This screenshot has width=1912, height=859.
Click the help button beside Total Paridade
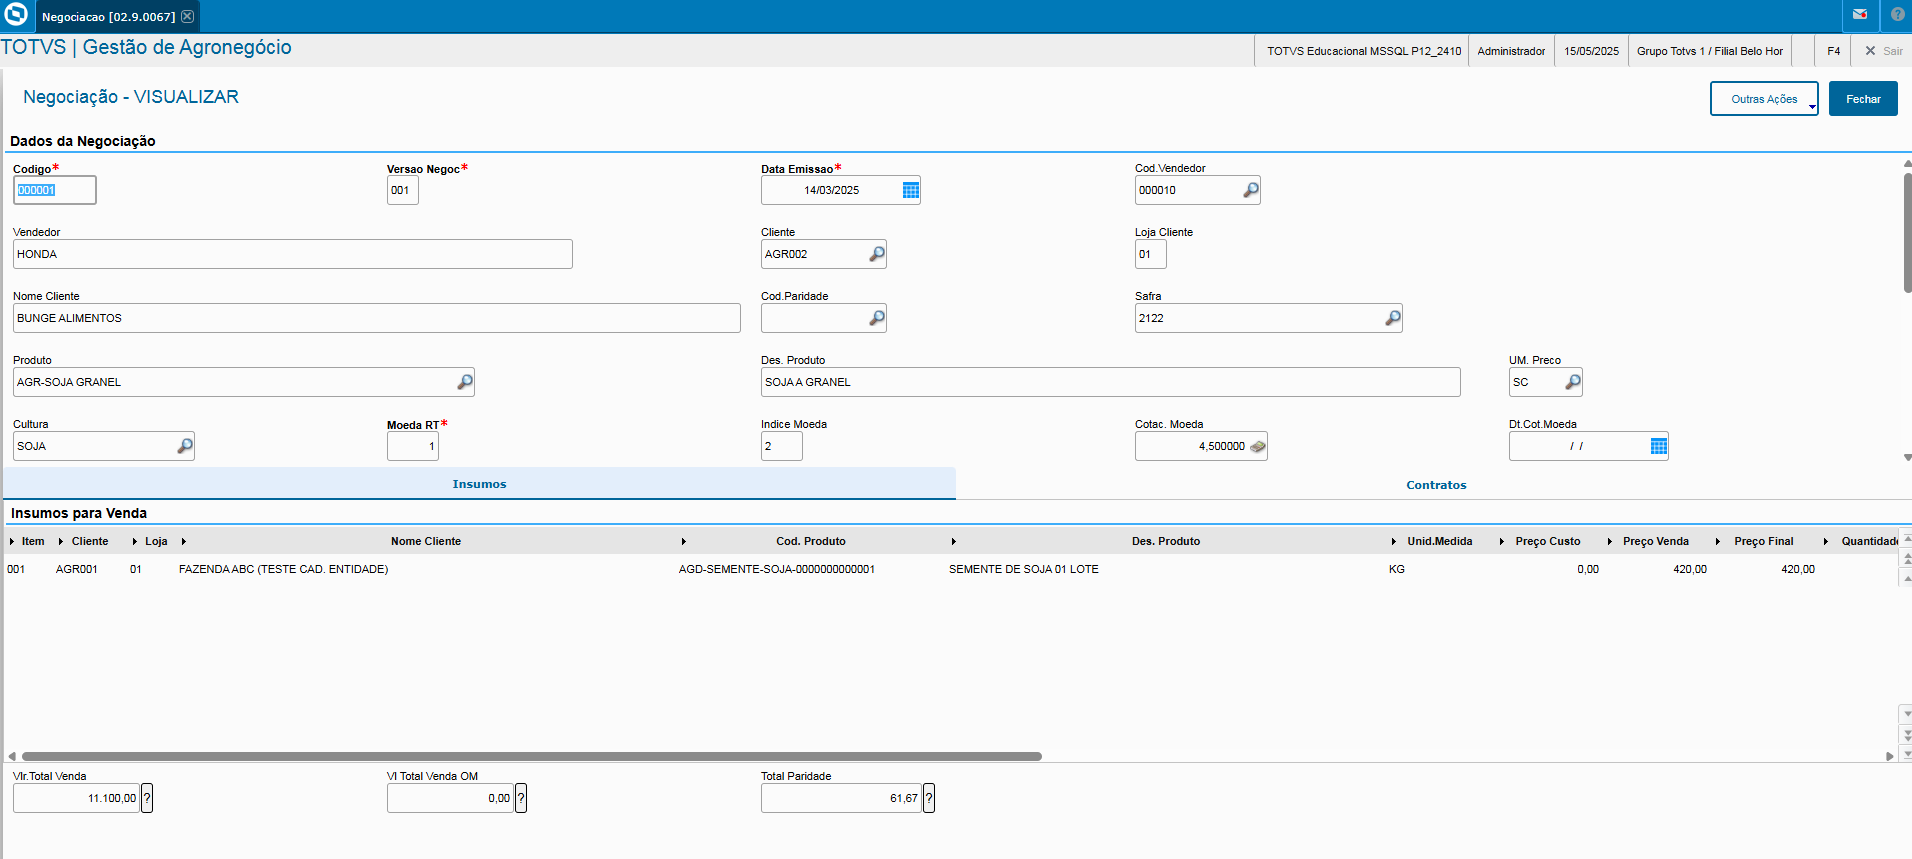929,798
